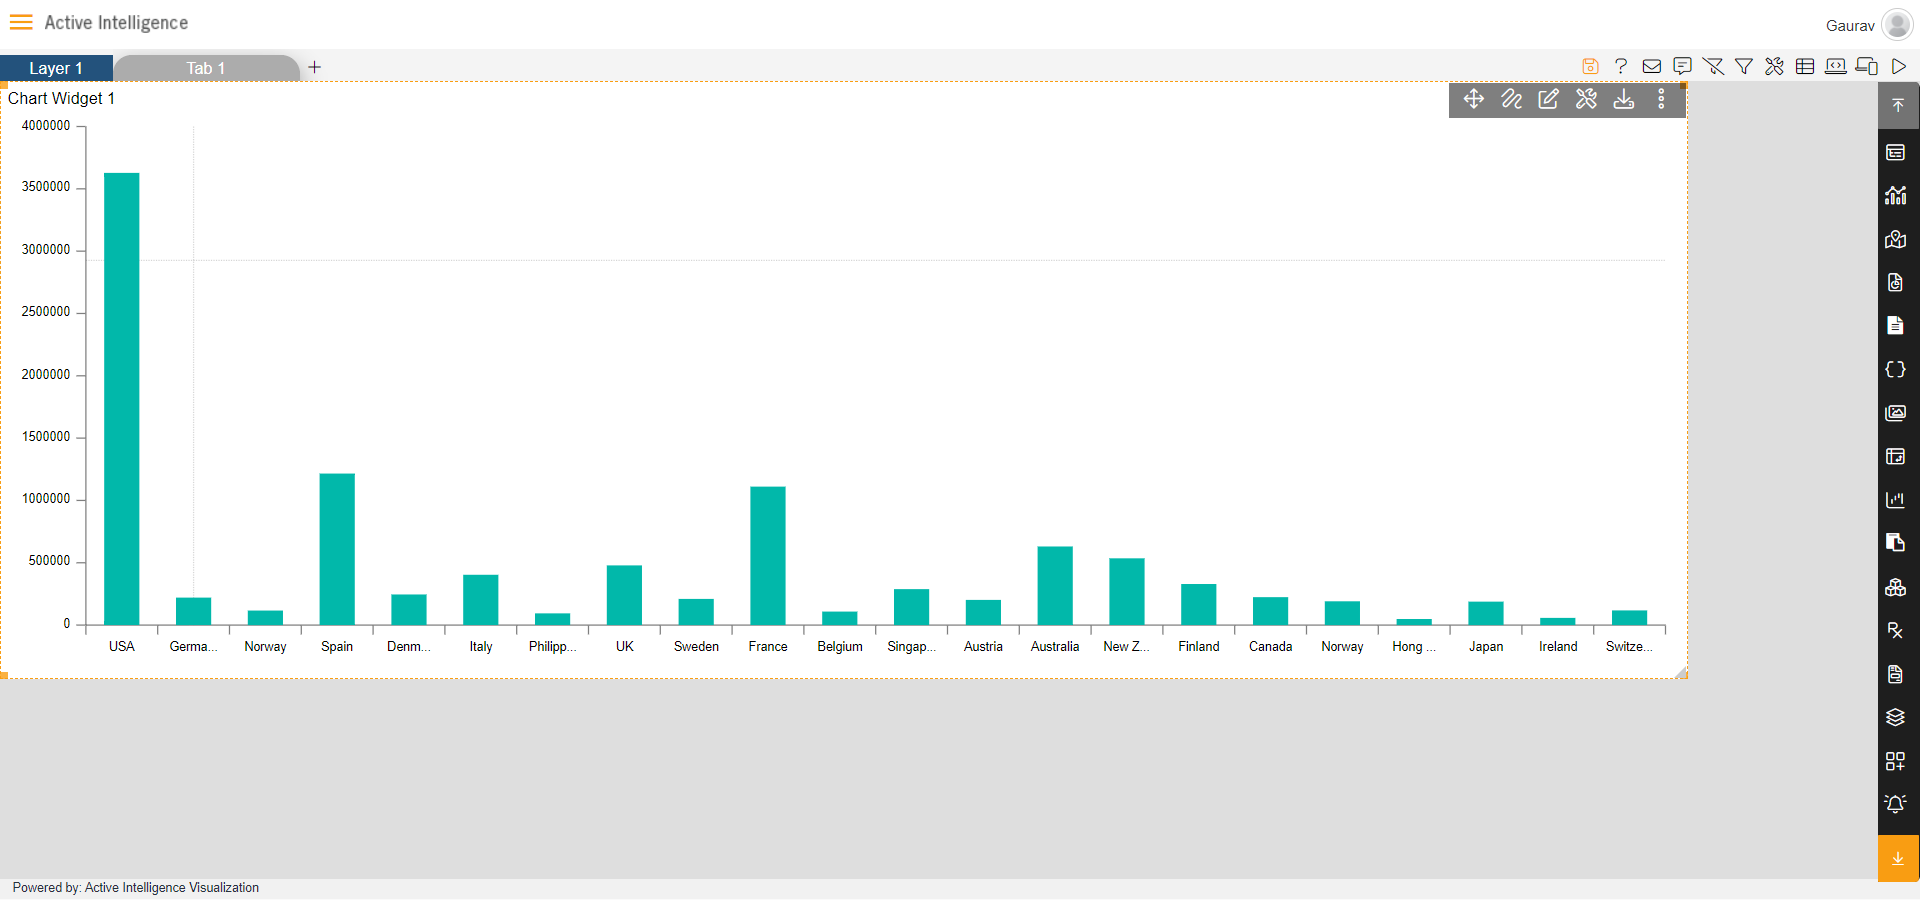Screen dimensions: 1920x900
Task: Click the Gaurav username label
Action: pyautogui.click(x=1850, y=26)
